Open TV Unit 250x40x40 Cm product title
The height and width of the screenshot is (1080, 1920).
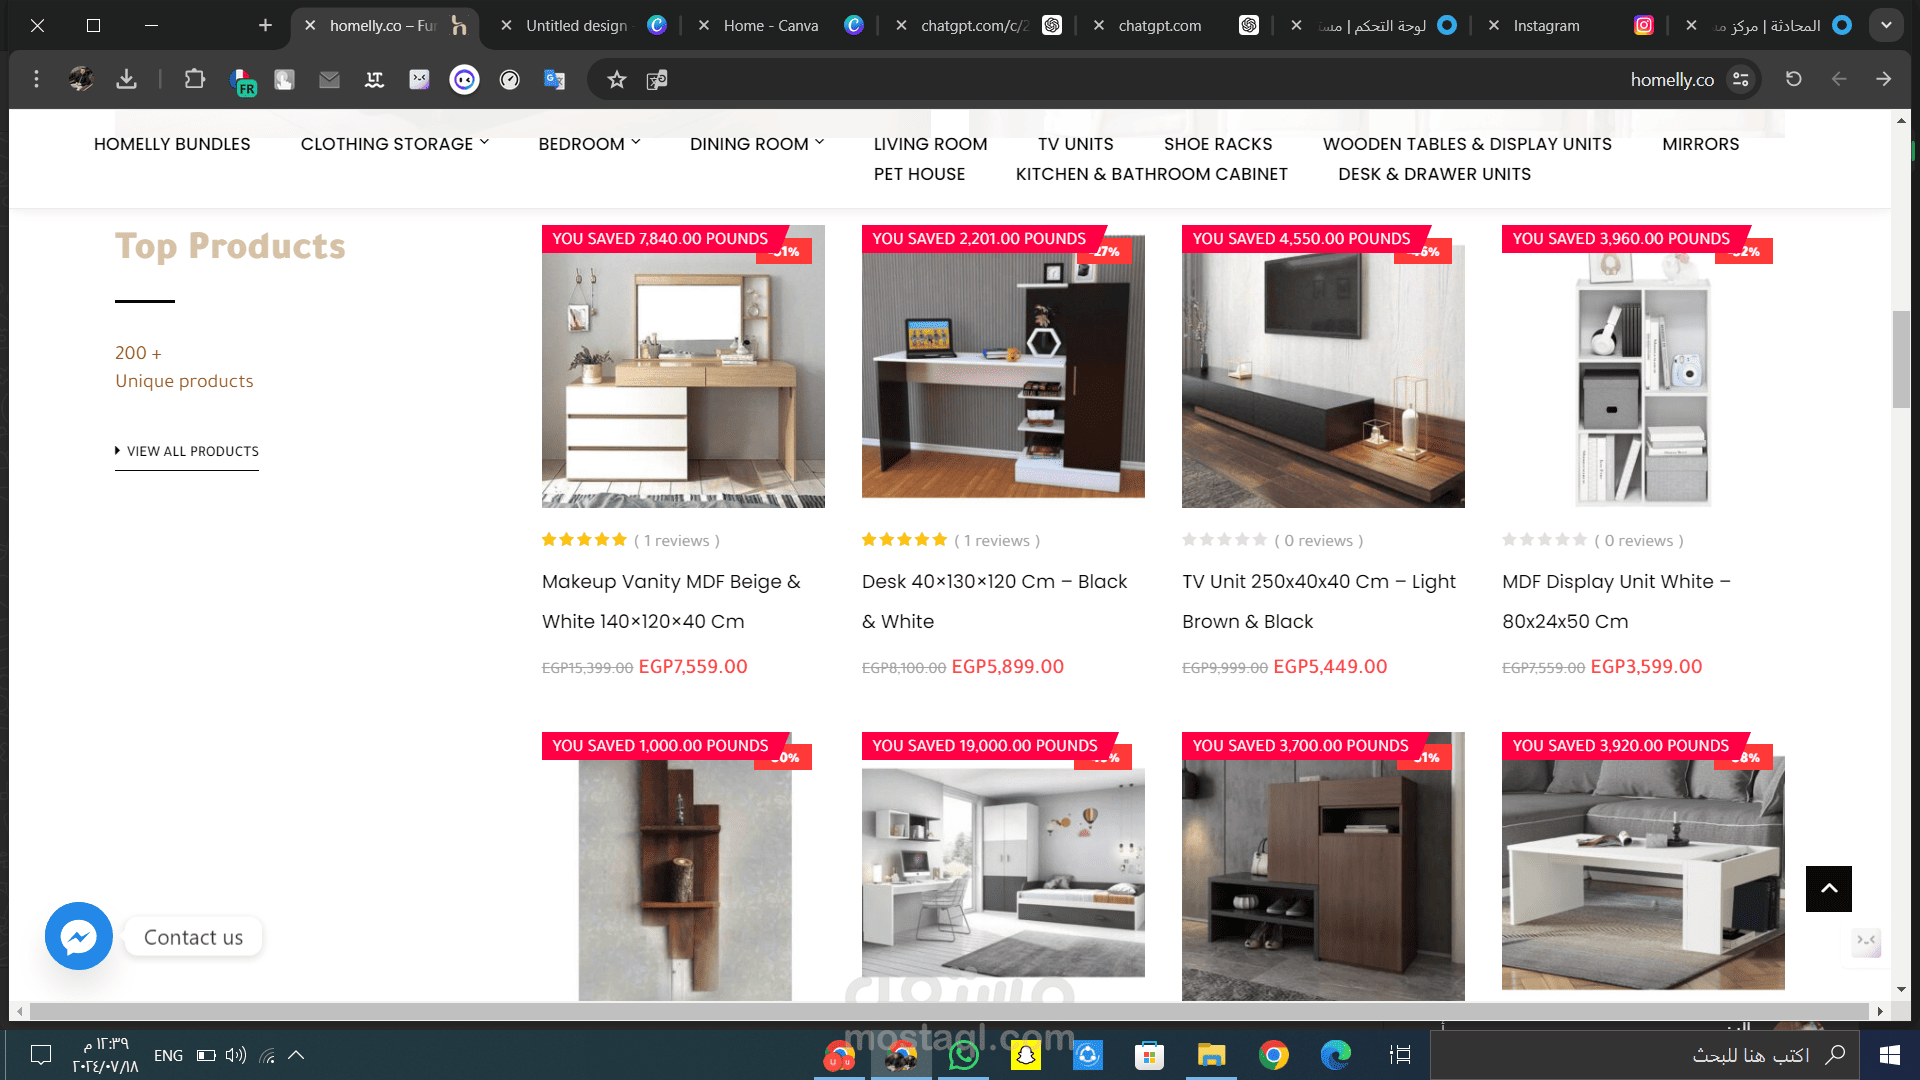coord(1318,601)
